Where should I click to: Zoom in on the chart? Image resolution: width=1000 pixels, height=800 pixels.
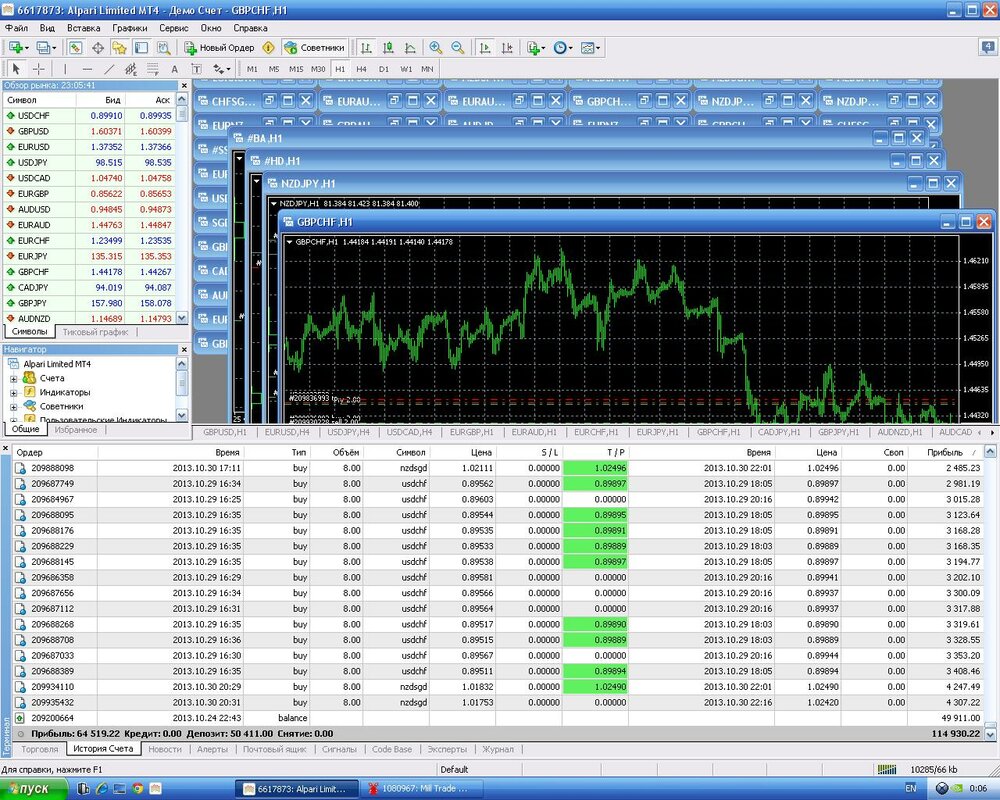click(x=436, y=47)
